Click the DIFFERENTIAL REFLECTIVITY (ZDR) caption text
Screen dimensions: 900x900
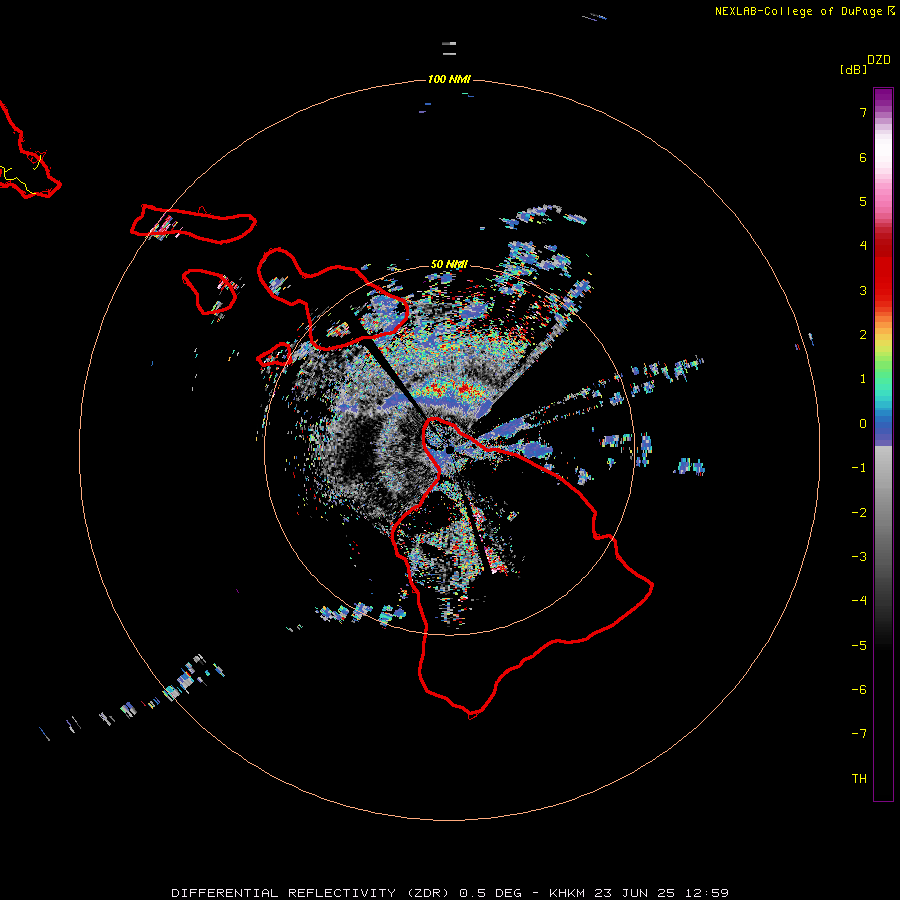pos(310,893)
